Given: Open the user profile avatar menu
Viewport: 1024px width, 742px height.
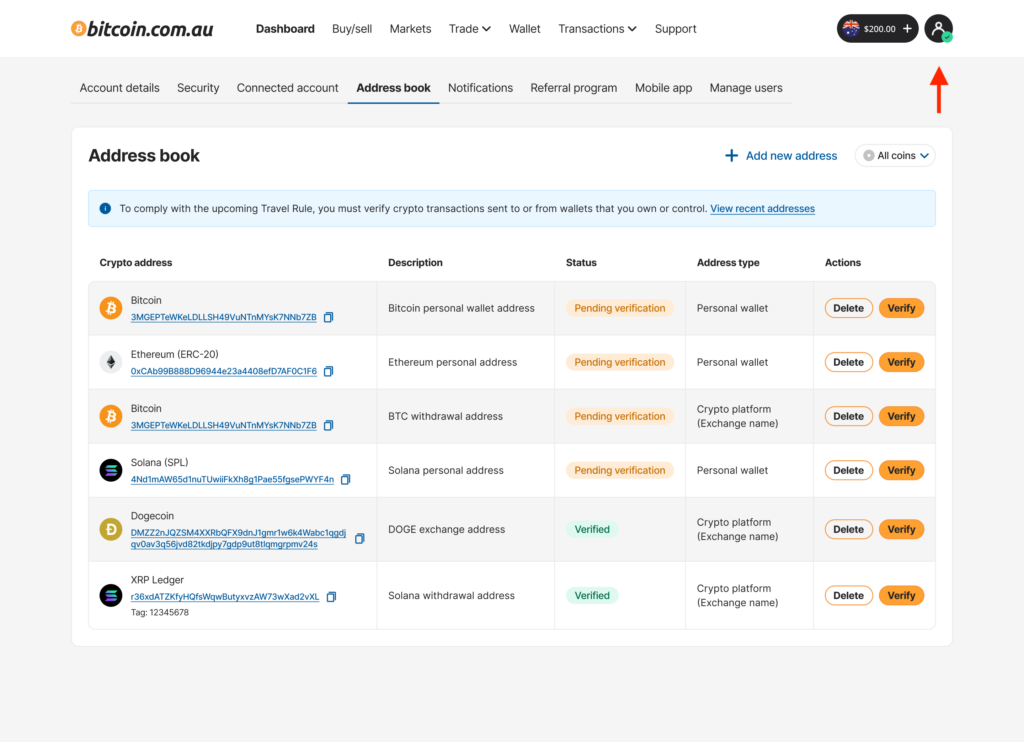Looking at the screenshot, I should [x=938, y=29].
